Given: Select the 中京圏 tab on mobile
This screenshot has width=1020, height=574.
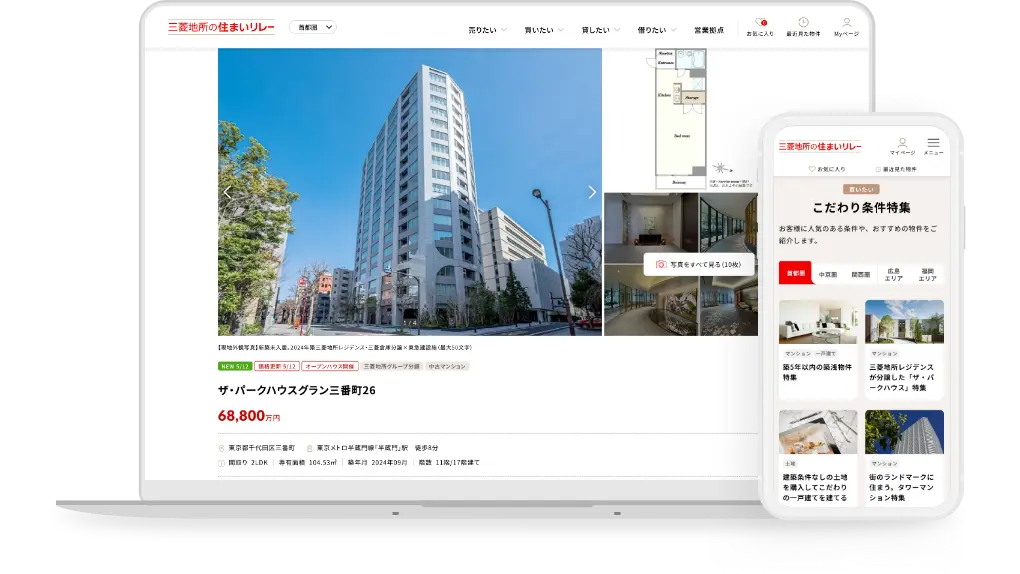Looking at the screenshot, I should click(828, 273).
